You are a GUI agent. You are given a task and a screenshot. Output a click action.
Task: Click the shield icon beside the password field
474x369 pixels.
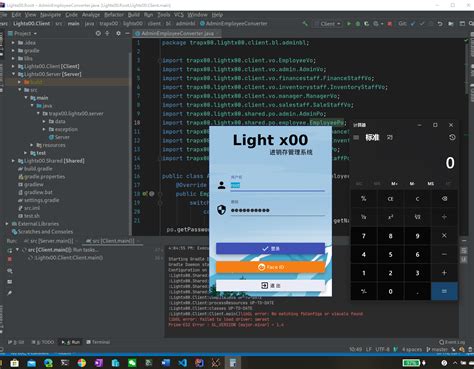221,210
